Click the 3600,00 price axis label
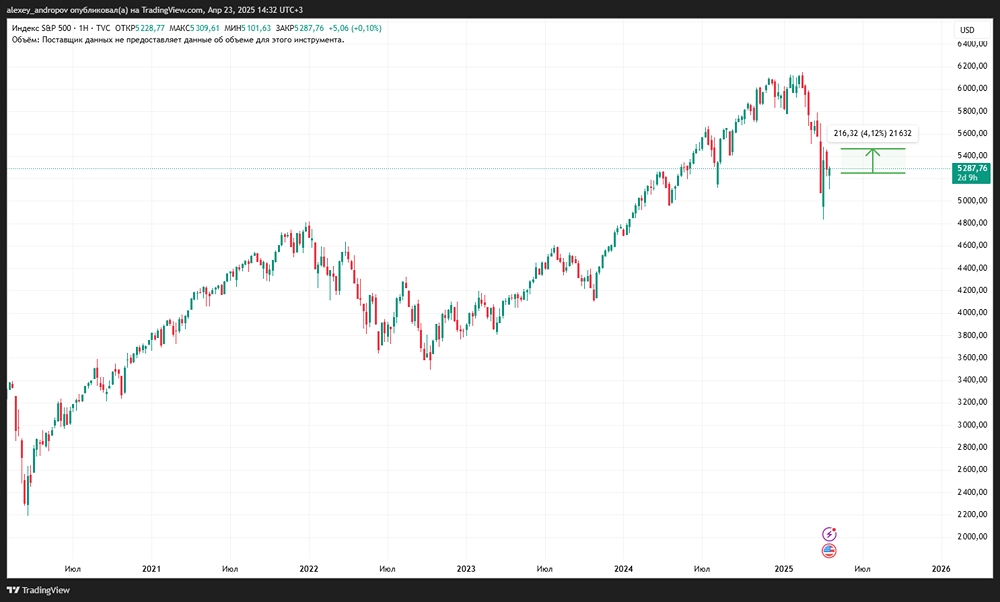Image resolution: width=1000 pixels, height=602 pixels. pos(972,357)
